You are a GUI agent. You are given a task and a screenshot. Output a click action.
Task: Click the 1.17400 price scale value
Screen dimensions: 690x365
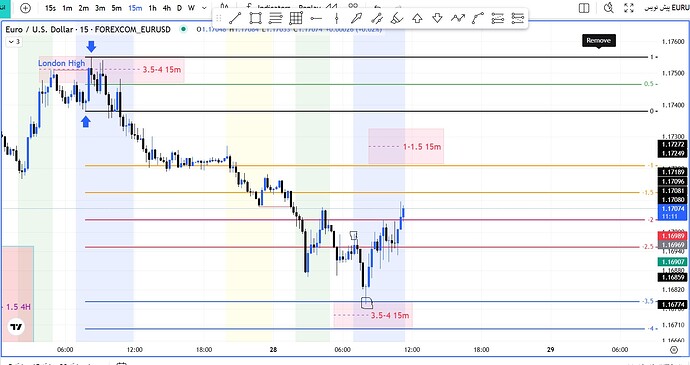(x=673, y=105)
